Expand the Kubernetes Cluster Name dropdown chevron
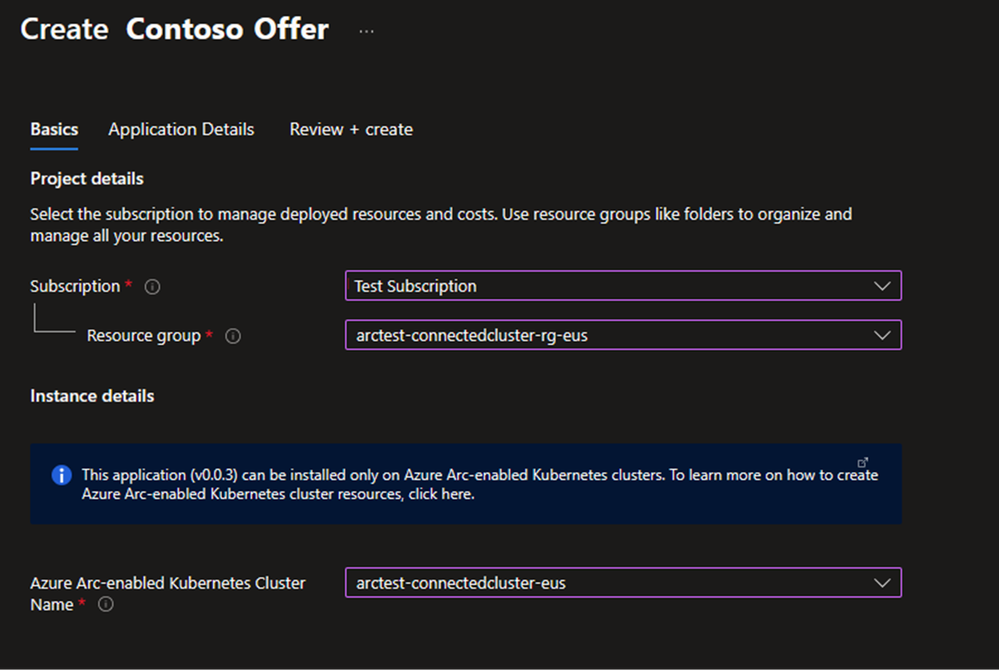Screen dimensions: 999x670 point(881,583)
